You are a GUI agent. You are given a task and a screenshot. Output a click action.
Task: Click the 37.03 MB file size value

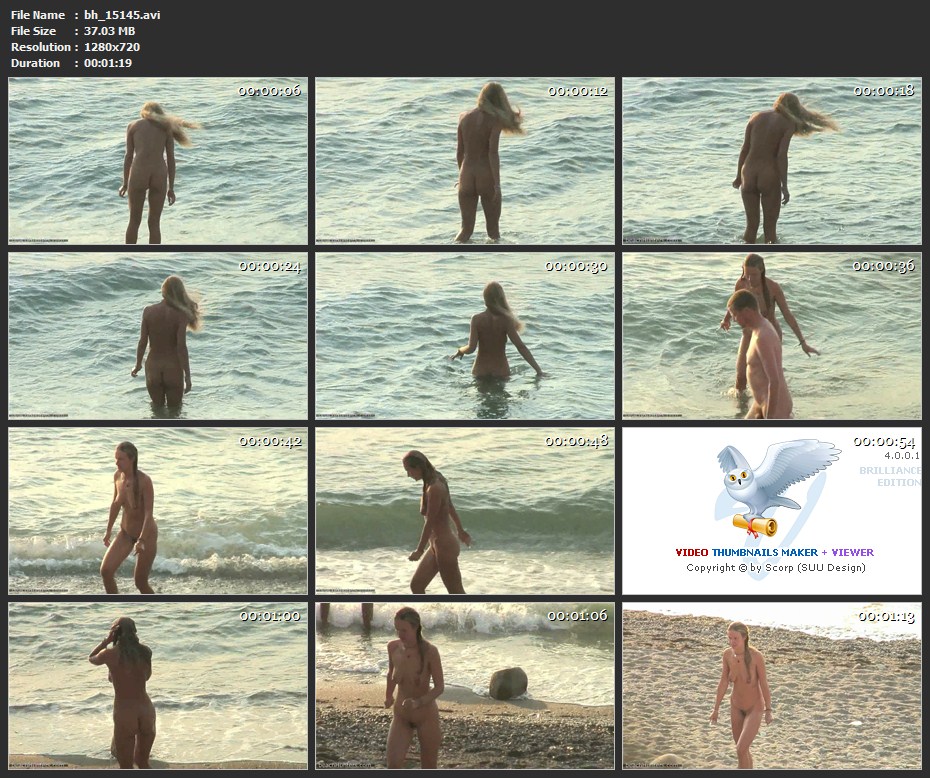coord(112,31)
